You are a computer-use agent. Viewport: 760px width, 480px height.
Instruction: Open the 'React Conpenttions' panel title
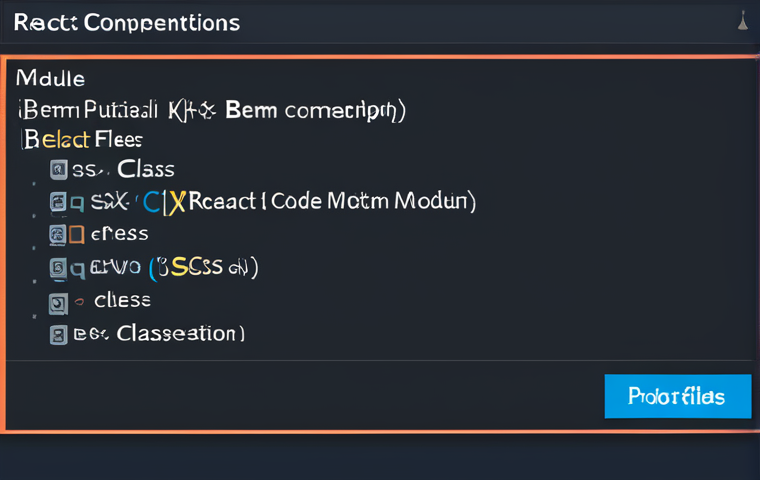[127, 23]
